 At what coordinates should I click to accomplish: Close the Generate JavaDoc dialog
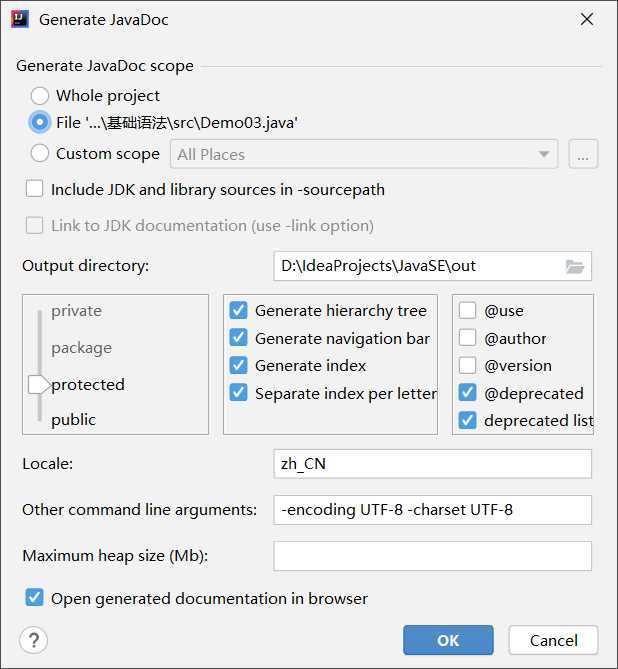[x=587, y=19]
